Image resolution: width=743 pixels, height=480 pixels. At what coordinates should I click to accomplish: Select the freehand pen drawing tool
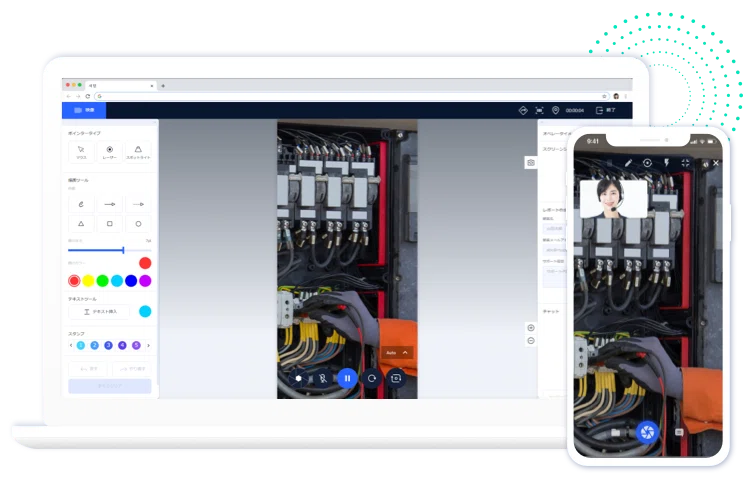coord(81,203)
